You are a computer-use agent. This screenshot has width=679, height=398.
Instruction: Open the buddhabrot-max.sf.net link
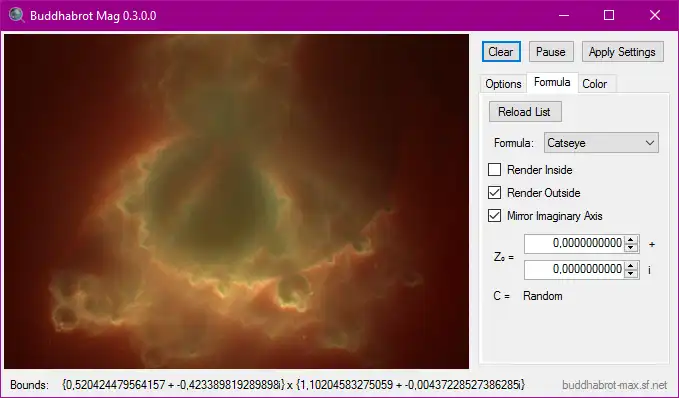[x=614, y=385]
